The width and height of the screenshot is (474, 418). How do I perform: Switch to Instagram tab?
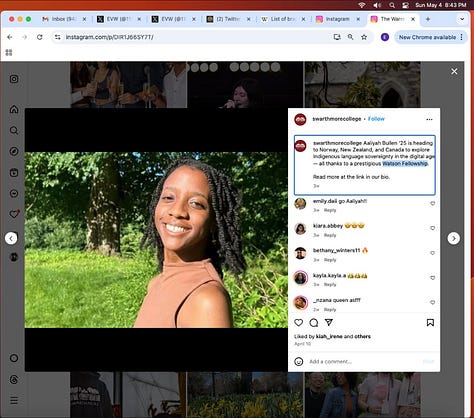click(x=338, y=19)
